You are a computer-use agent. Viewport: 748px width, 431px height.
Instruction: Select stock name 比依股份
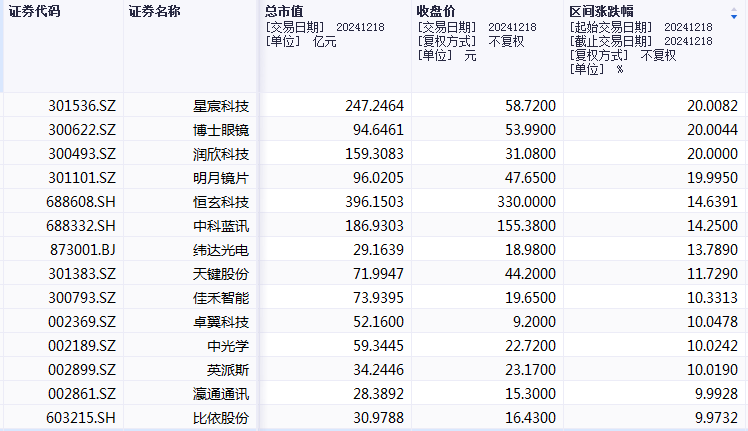[221, 418]
